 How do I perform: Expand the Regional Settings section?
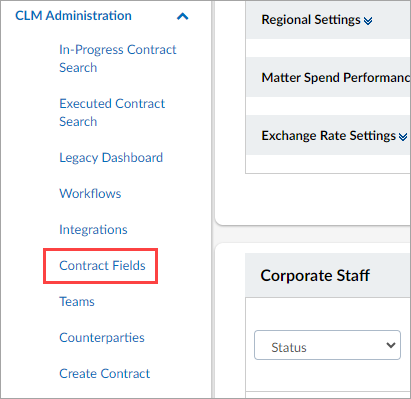(328, 20)
